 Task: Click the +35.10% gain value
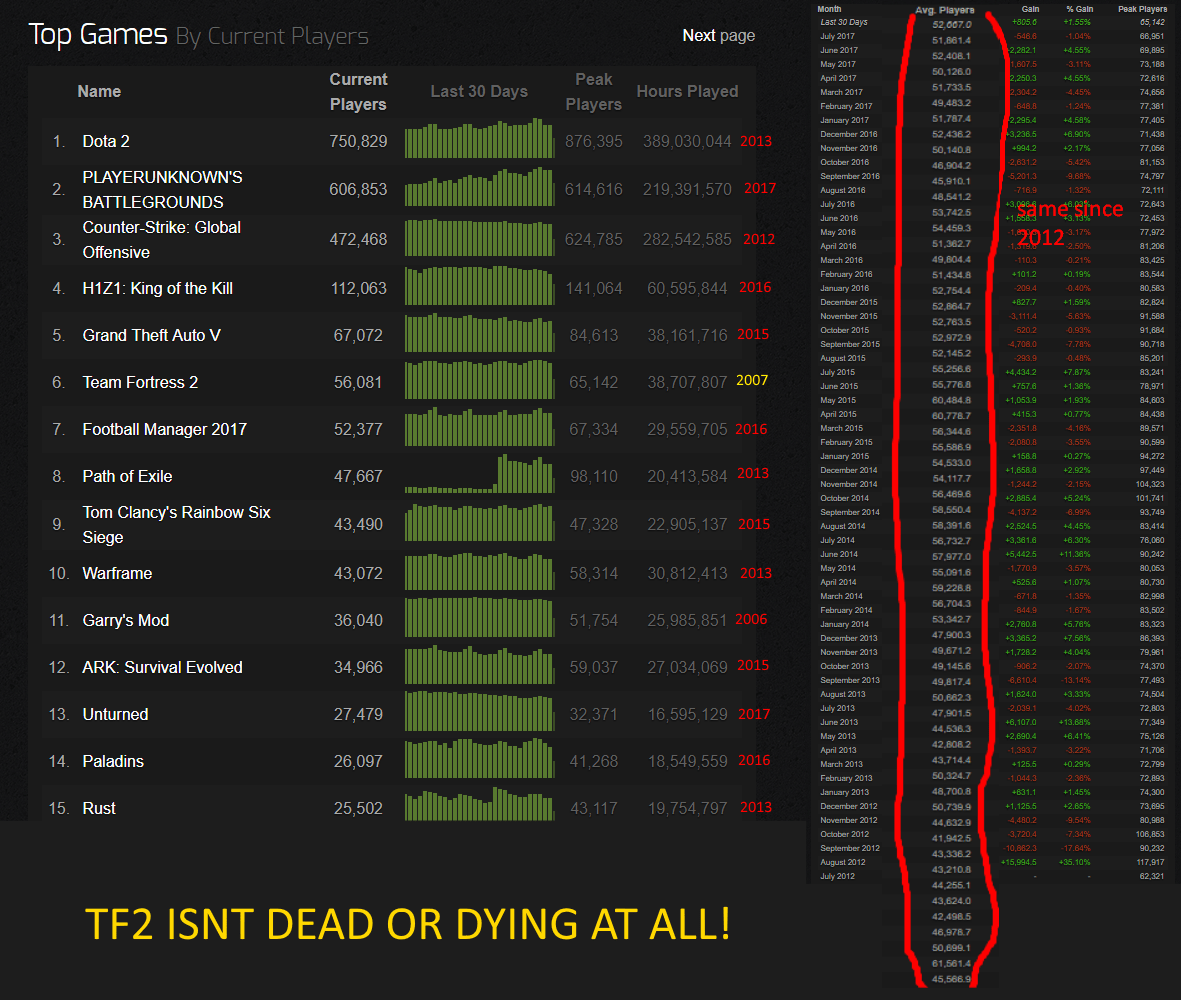point(1075,862)
